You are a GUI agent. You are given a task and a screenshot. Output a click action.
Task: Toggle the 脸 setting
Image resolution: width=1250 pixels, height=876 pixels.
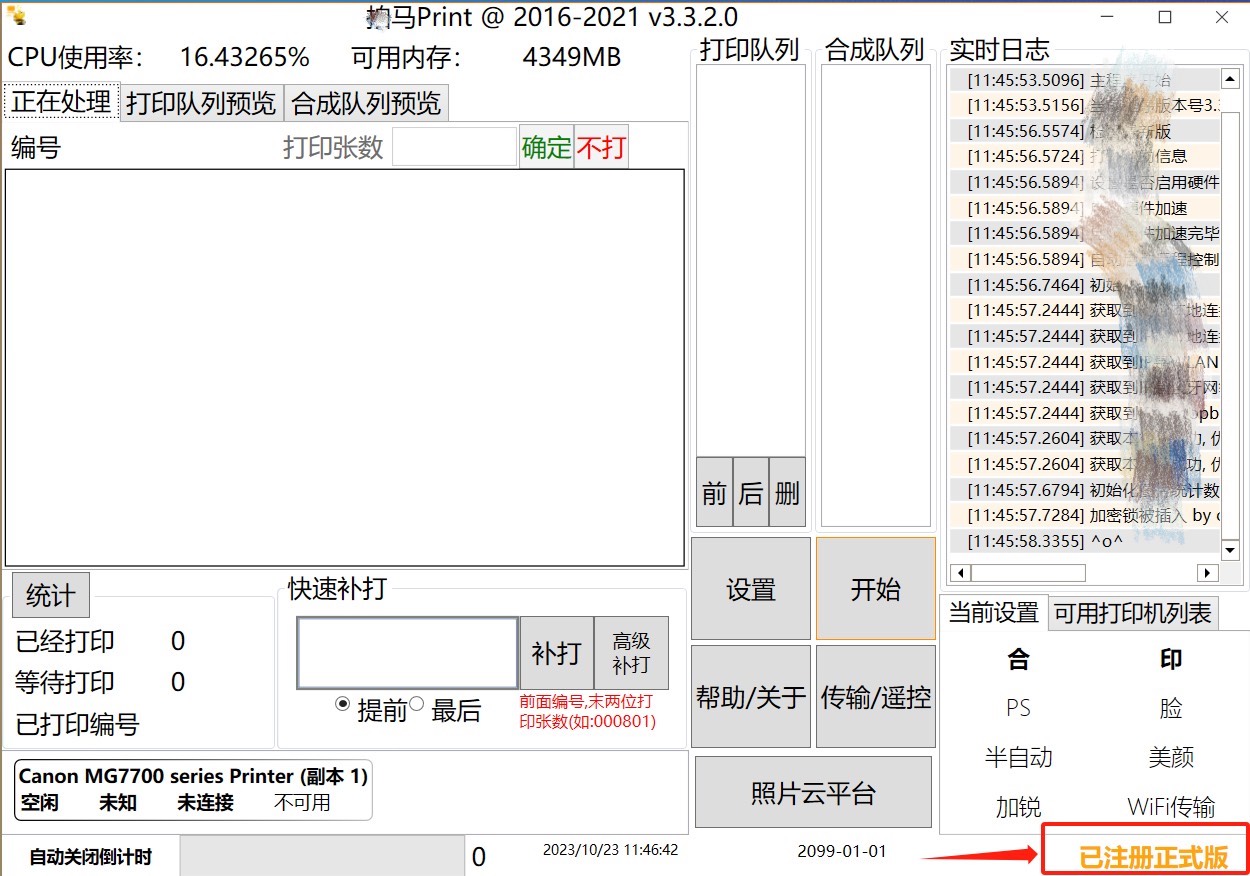1171,708
